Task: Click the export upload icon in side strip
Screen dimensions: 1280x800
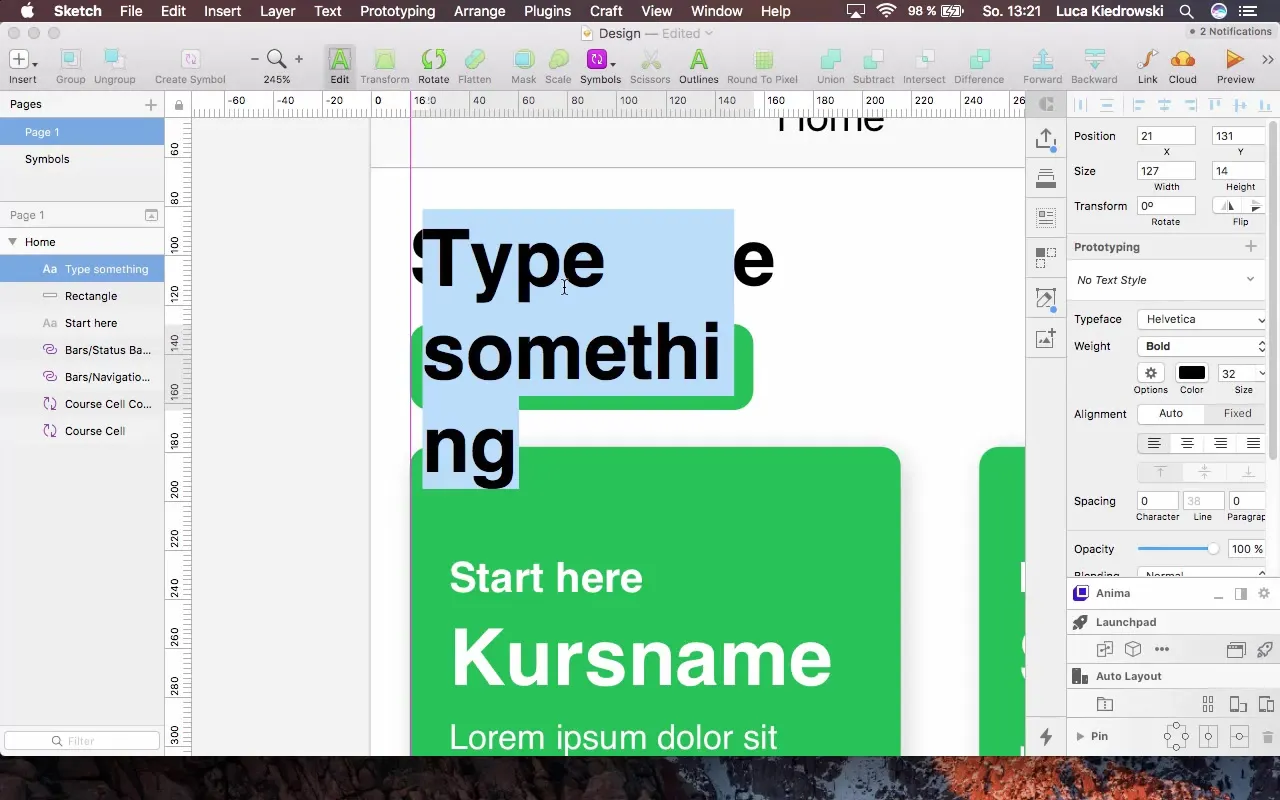Action: point(1046,139)
